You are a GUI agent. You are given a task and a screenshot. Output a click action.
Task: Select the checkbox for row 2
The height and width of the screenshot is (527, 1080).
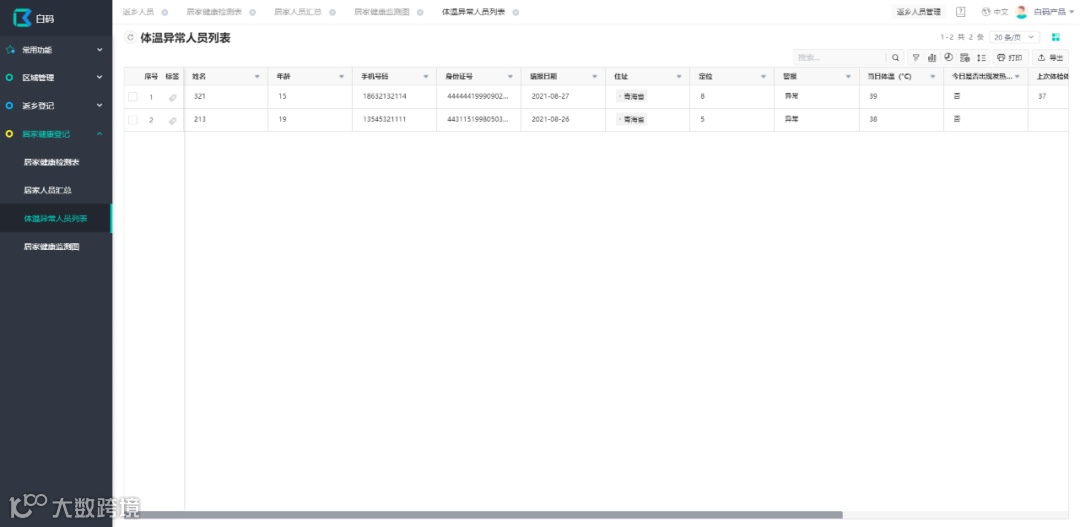[x=133, y=120]
